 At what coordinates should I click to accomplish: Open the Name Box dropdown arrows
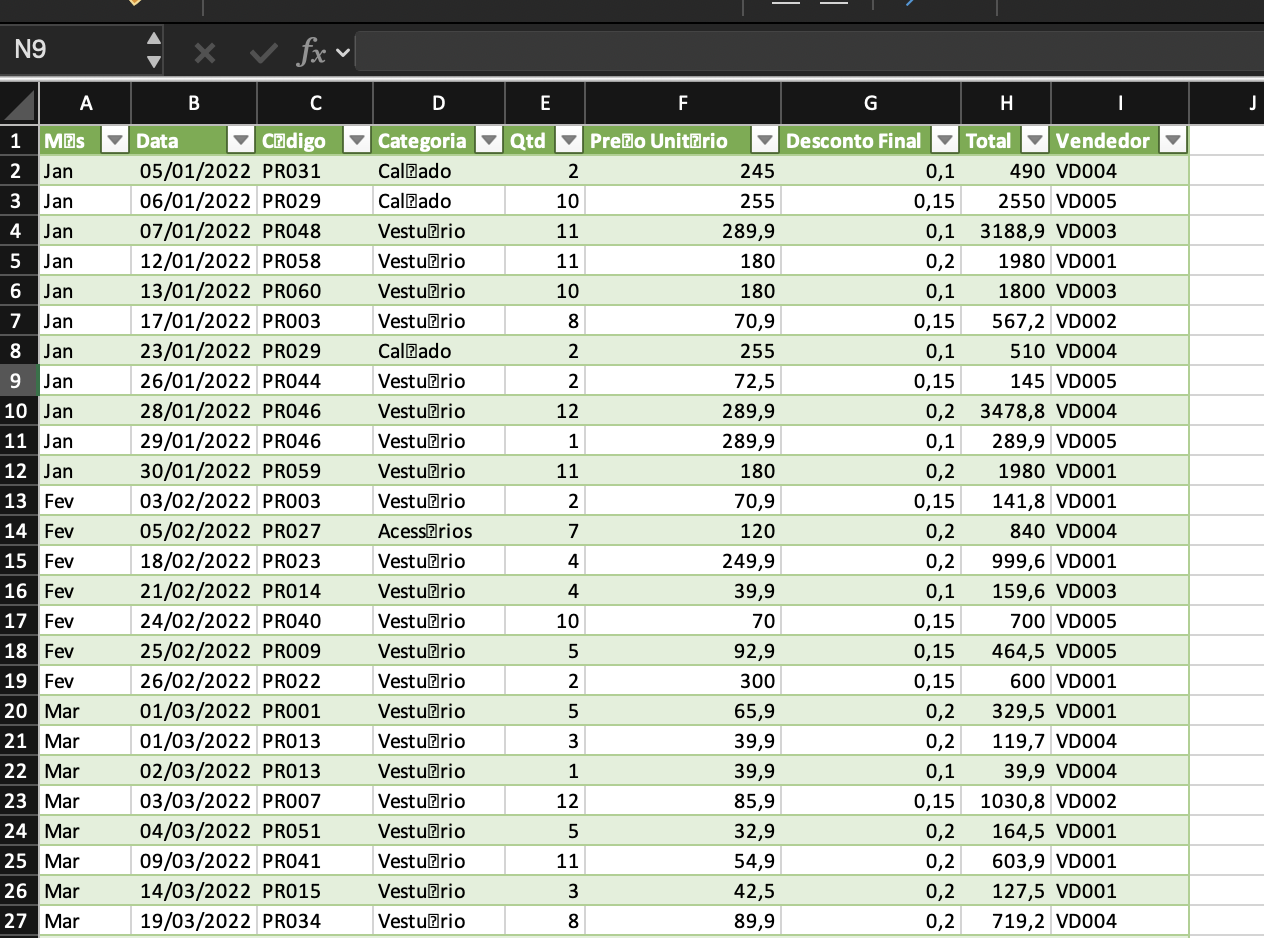click(x=153, y=50)
